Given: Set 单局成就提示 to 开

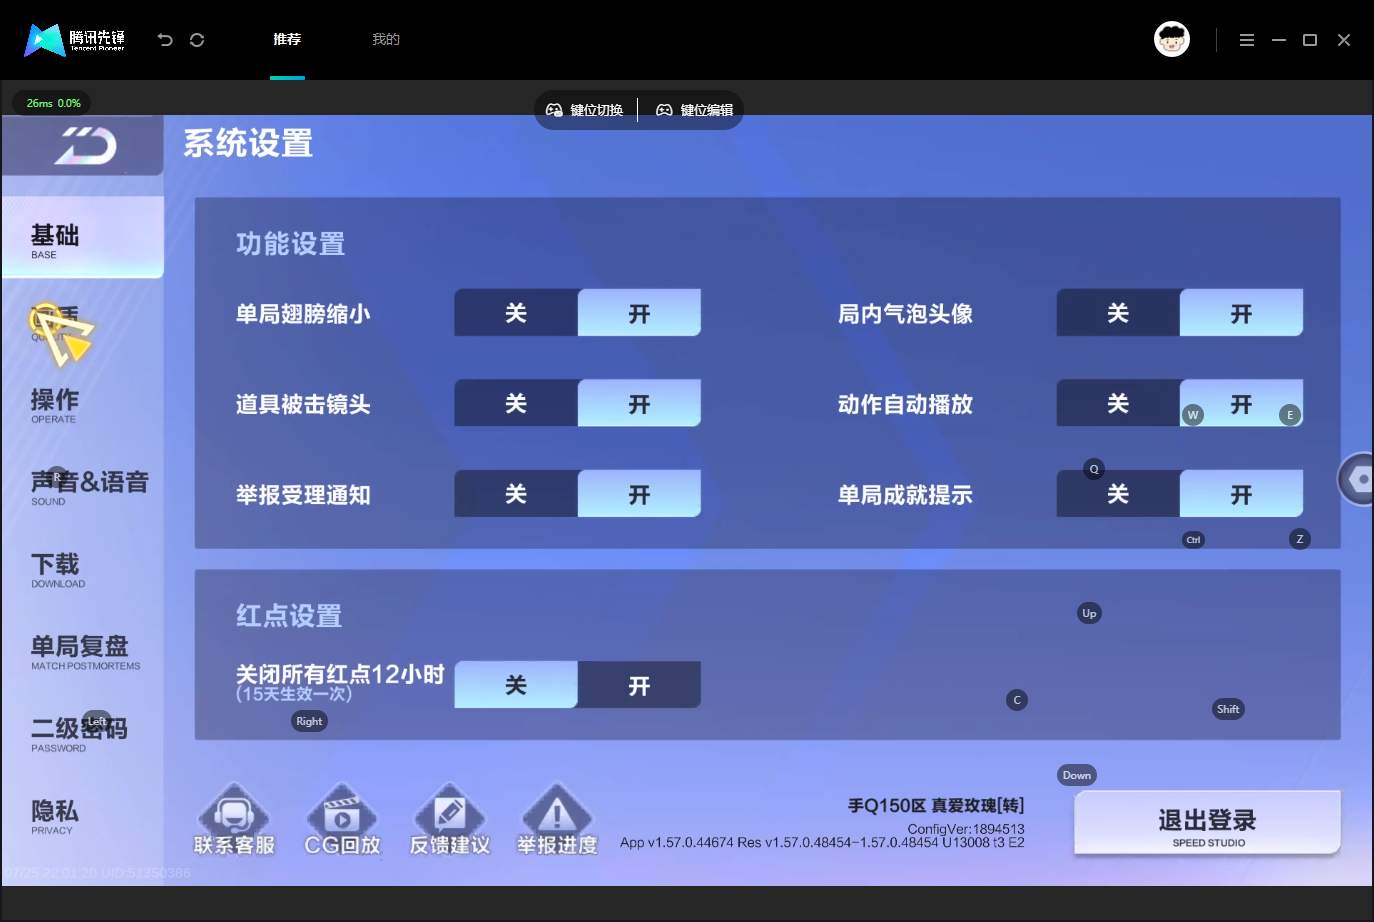Looking at the screenshot, I should coord(1241,494).
